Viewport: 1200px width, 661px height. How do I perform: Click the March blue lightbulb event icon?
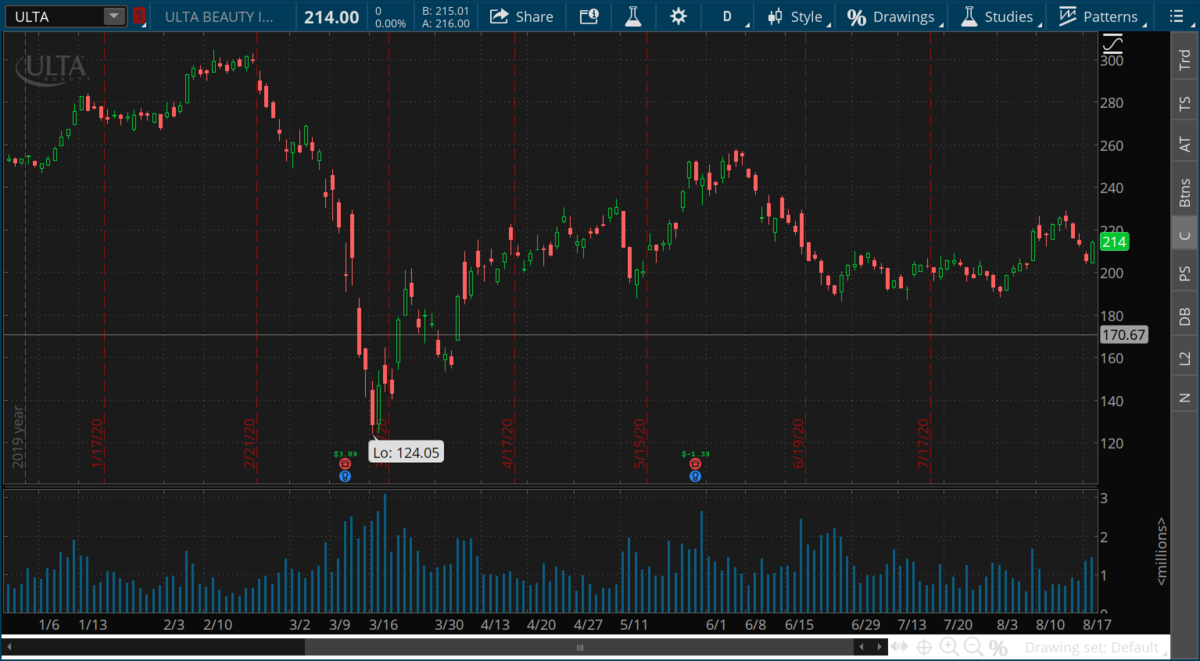345,476
